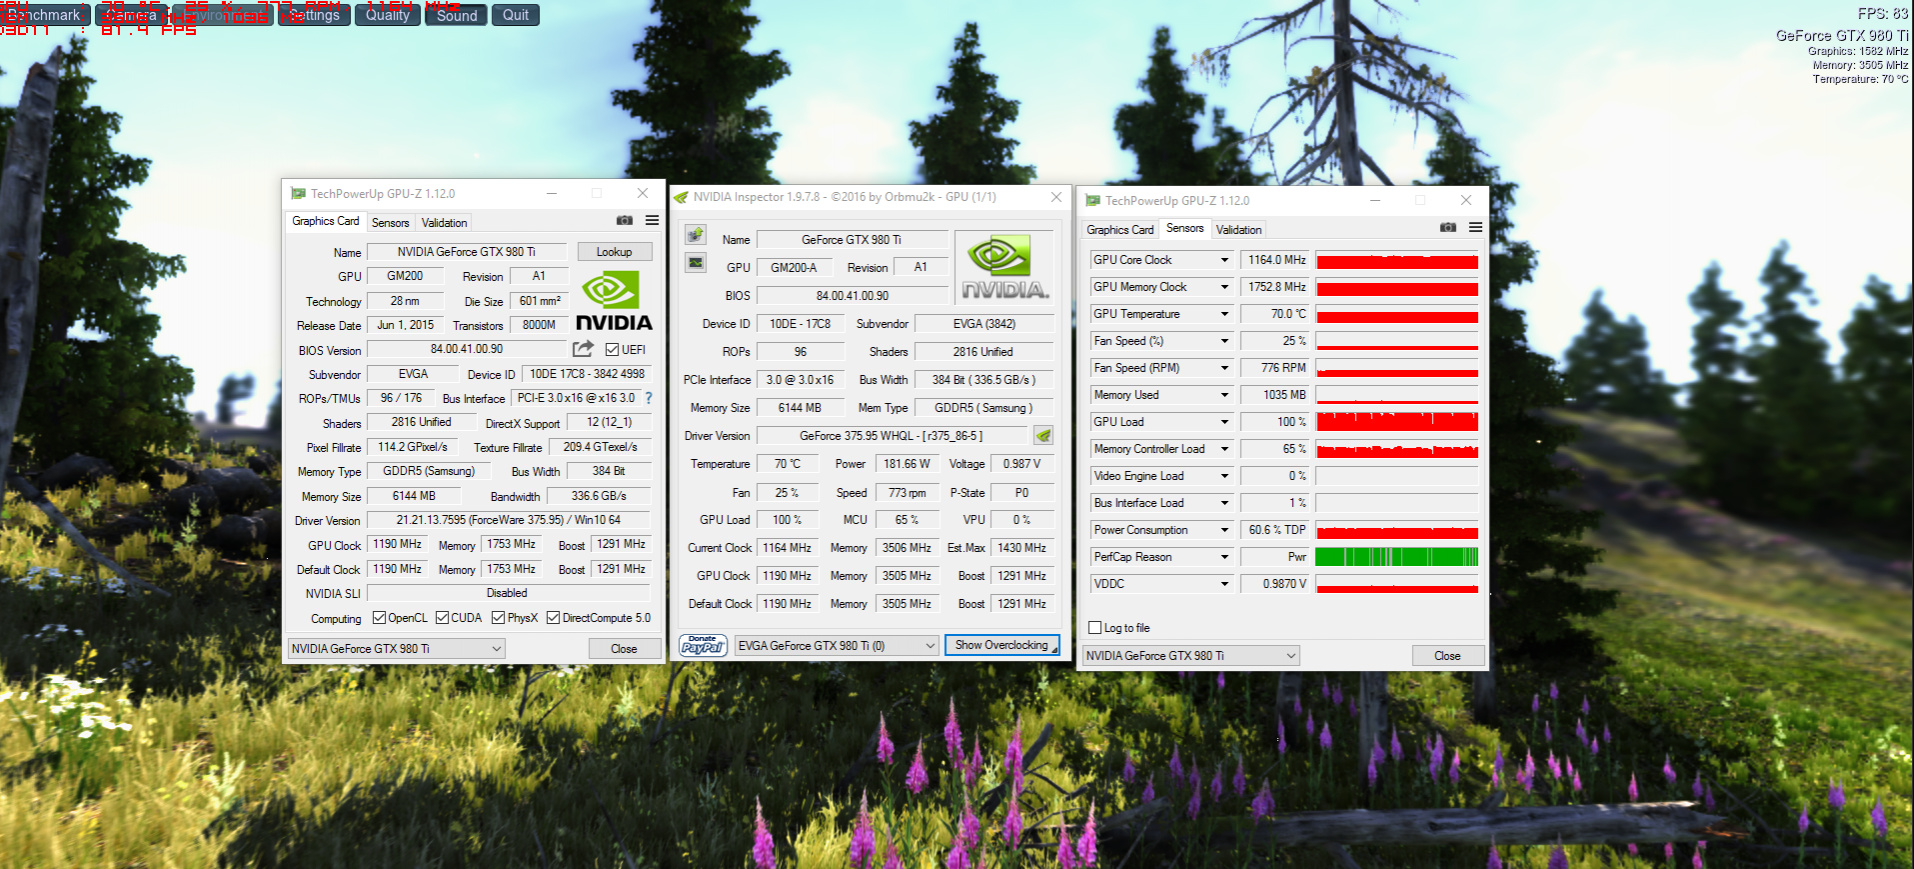Expand the Power Consumption sensor dropdown
Viewport: 1914px width, 869px height.
pos(1224,530)
